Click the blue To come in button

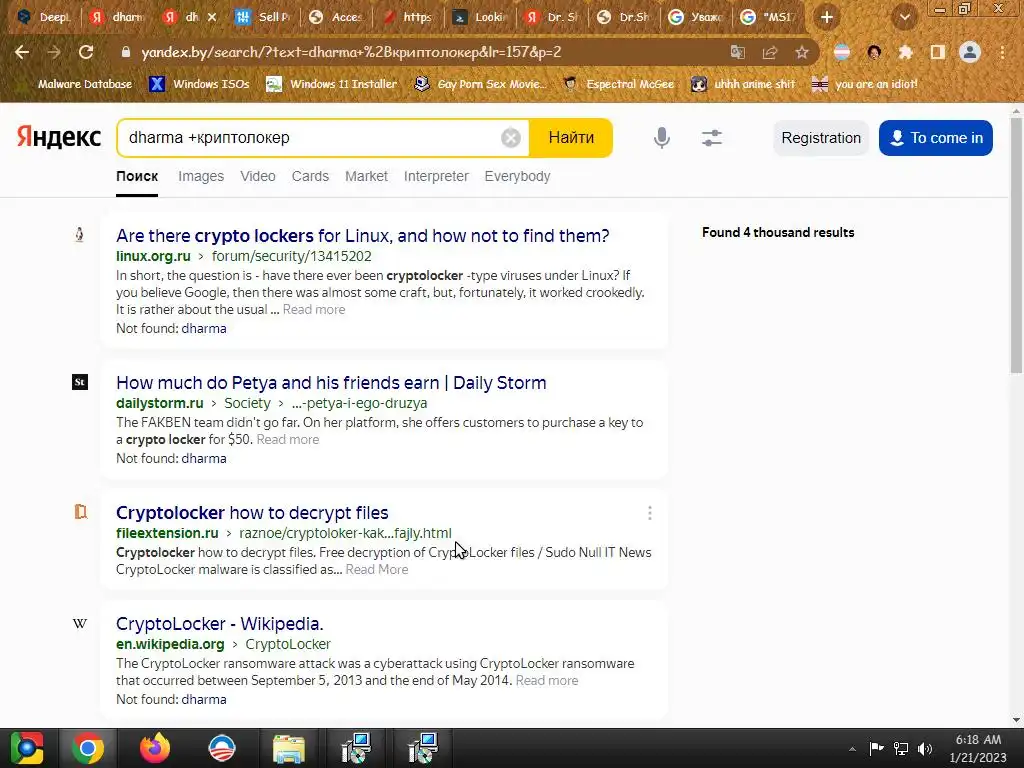(936, 138)
